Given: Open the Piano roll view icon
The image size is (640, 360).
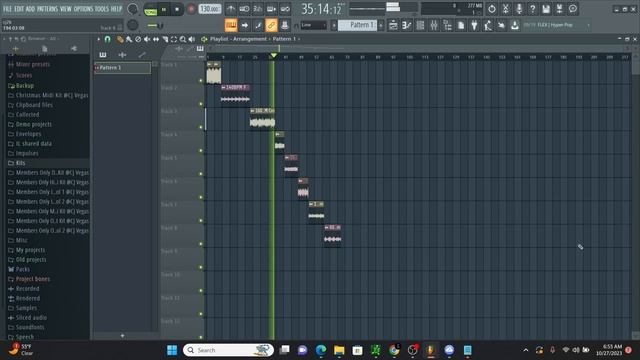Looking at the screenshot, I should 407,25.
